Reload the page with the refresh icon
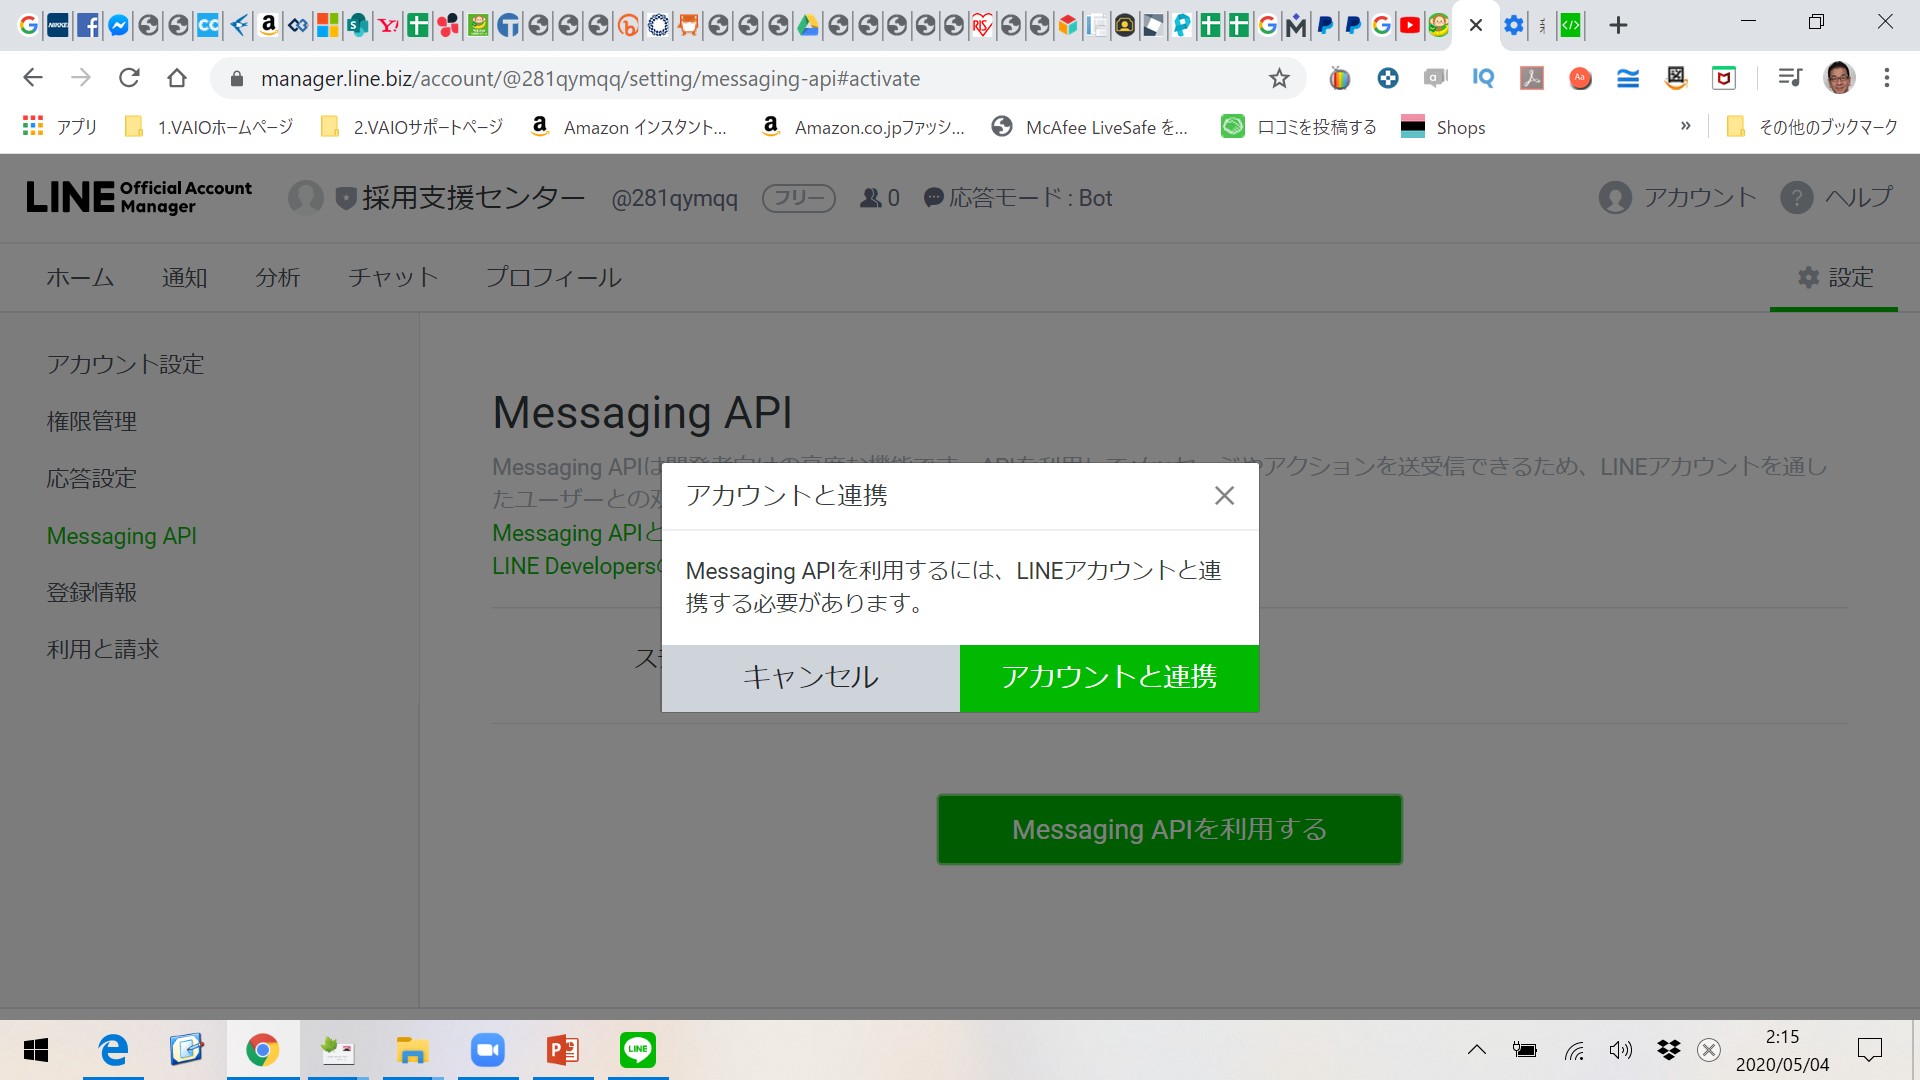 pyautogui.click(x=129, y=78)
